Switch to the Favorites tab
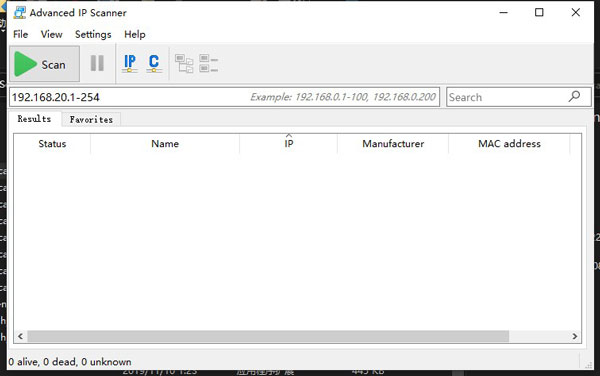This screenshot has height=376, width=600. tap(91, 119)
